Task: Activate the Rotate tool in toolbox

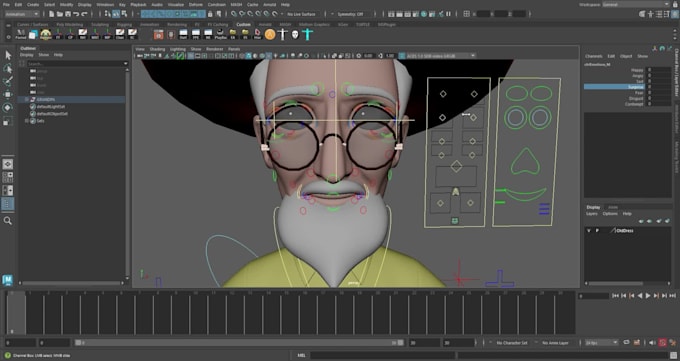Action: click(8, 108)
